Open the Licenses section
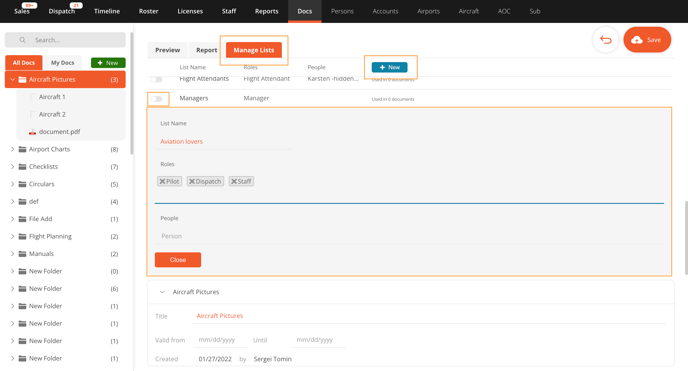This screenshot has width=688, height=371. tap(190, 11)
